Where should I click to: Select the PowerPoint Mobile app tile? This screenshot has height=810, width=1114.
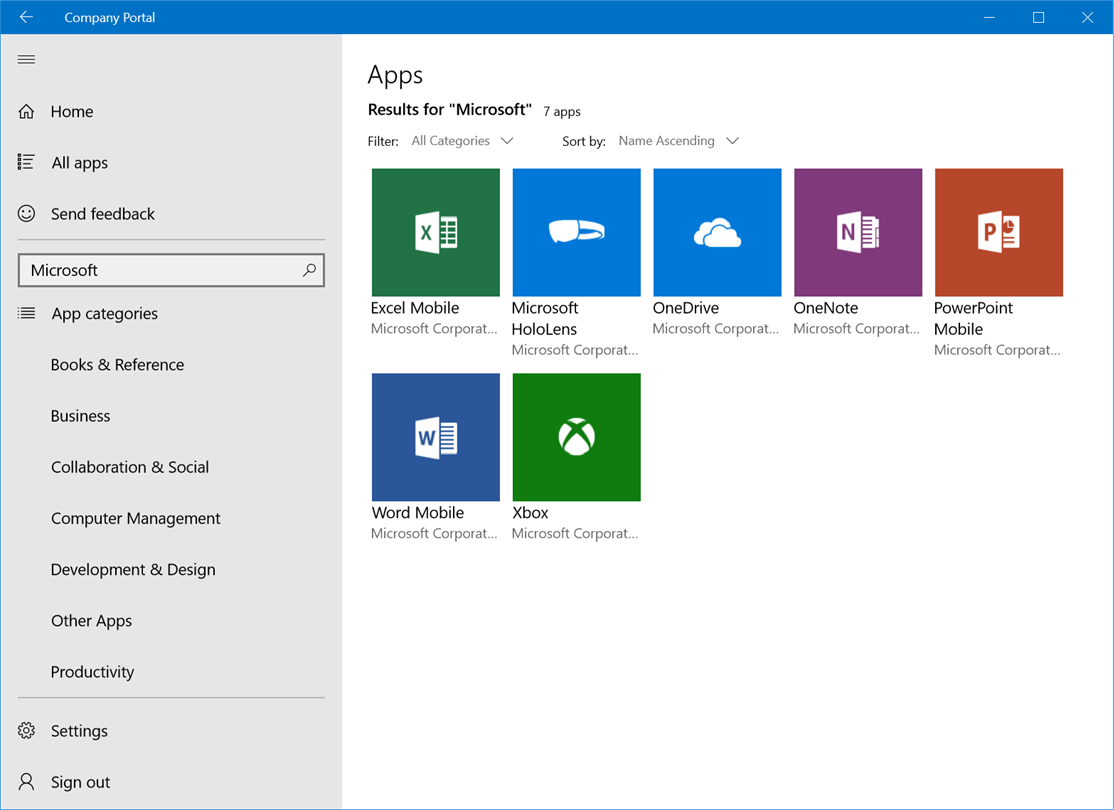[998, 232]
